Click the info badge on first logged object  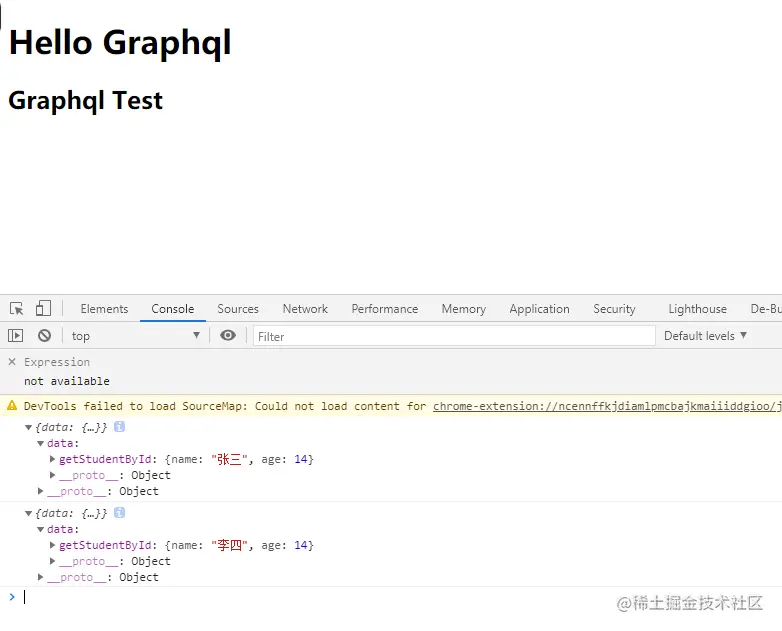pos(119,427)
